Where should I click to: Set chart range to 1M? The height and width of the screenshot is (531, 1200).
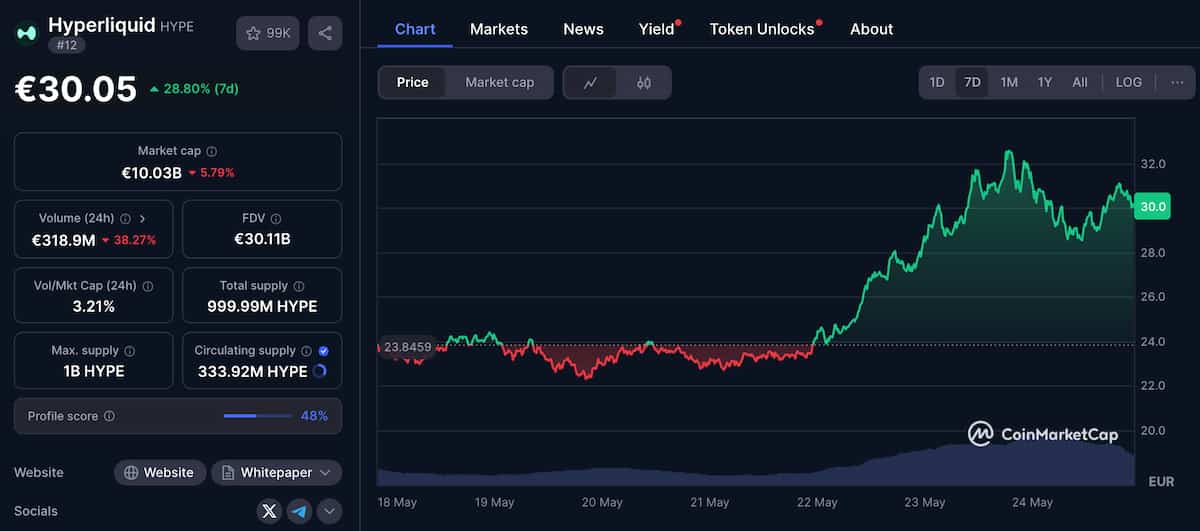[1009, 82]
